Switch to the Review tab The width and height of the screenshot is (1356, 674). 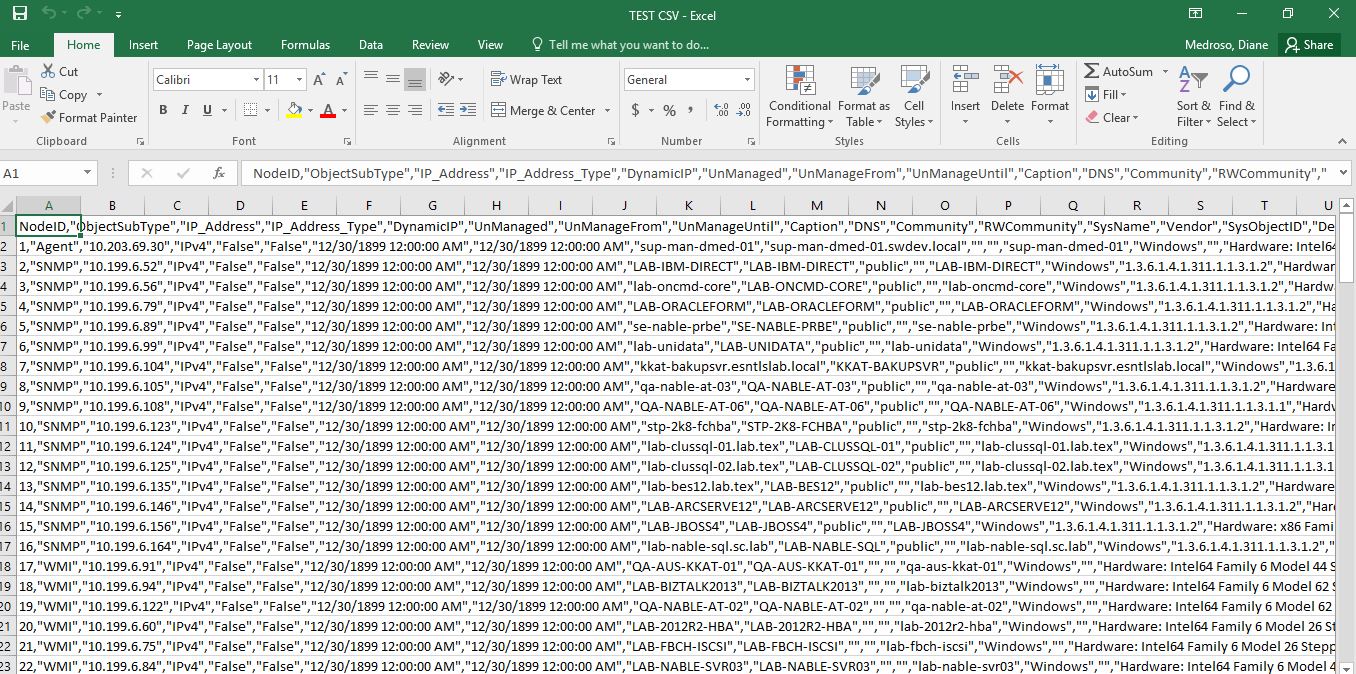pyautogui.click(x=430, y=45)
